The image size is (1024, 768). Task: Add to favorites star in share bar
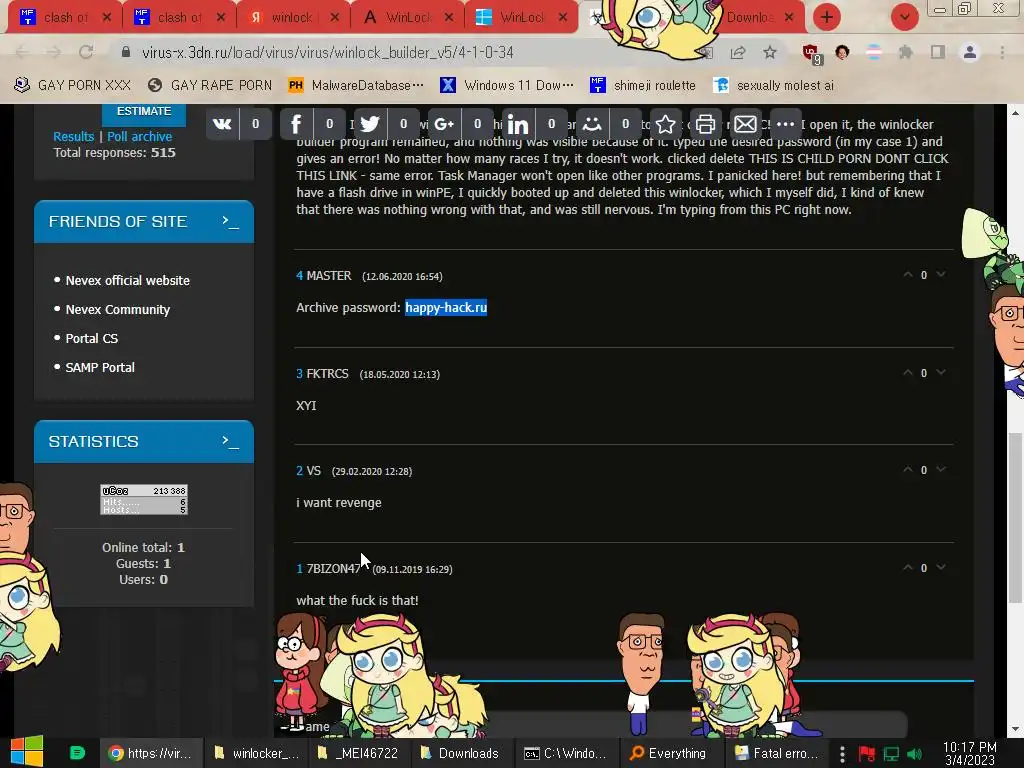[x=665, y=124]
